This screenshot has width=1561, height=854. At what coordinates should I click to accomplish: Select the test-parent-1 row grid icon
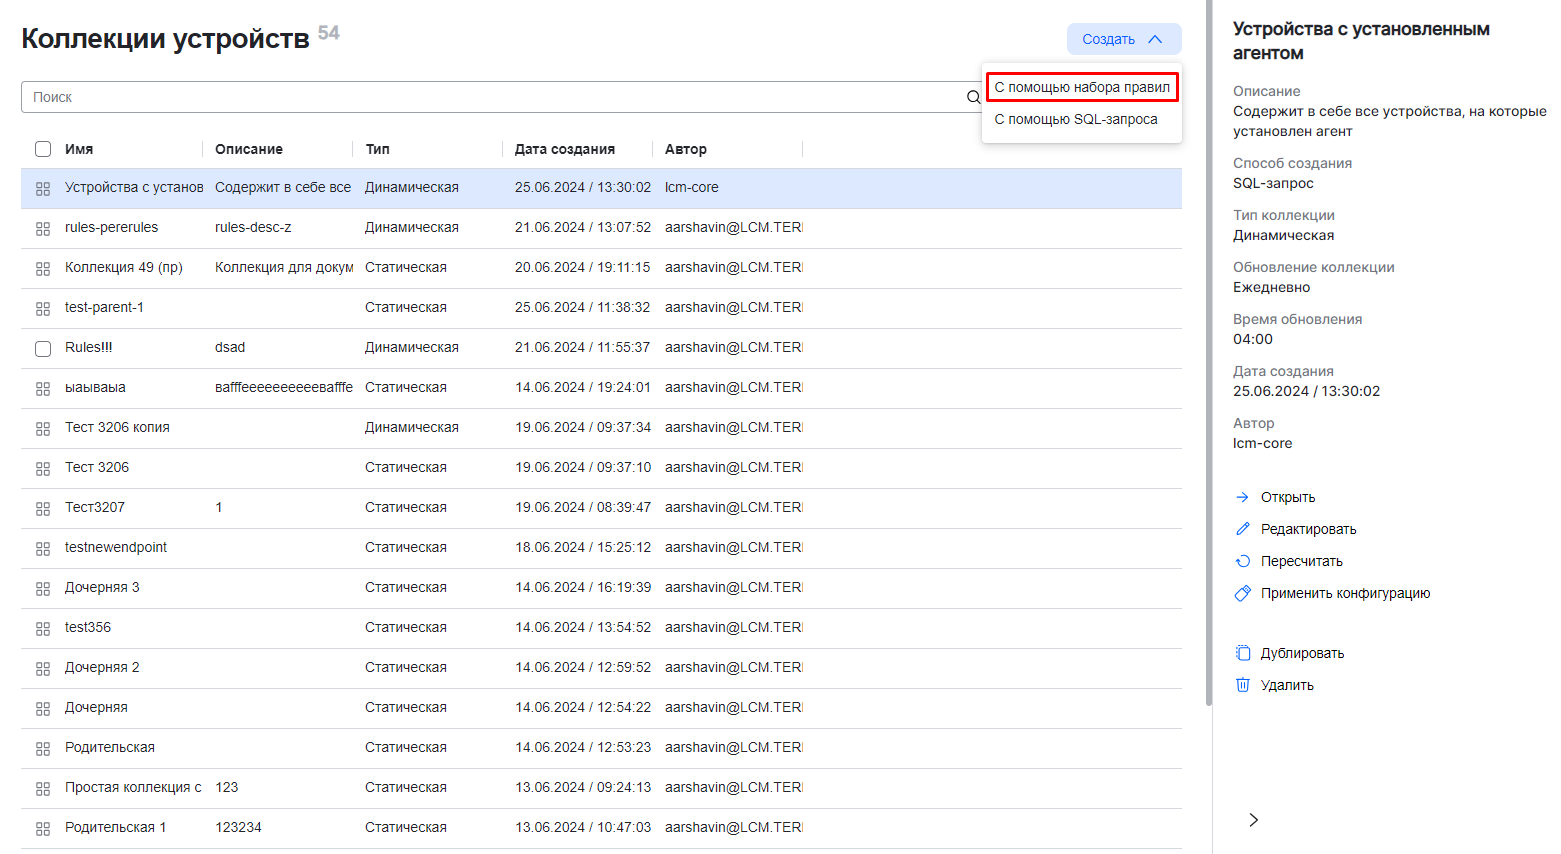point(43,308)
